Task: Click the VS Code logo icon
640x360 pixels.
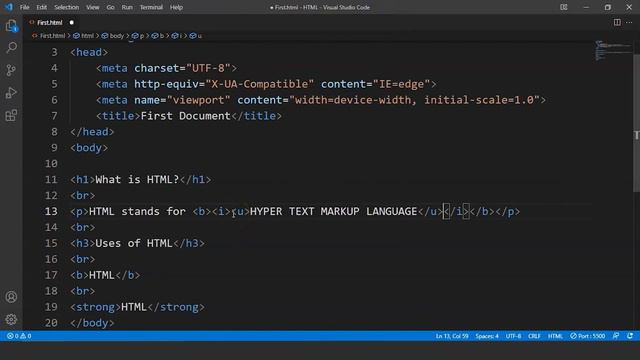Action: pos(9,7)
